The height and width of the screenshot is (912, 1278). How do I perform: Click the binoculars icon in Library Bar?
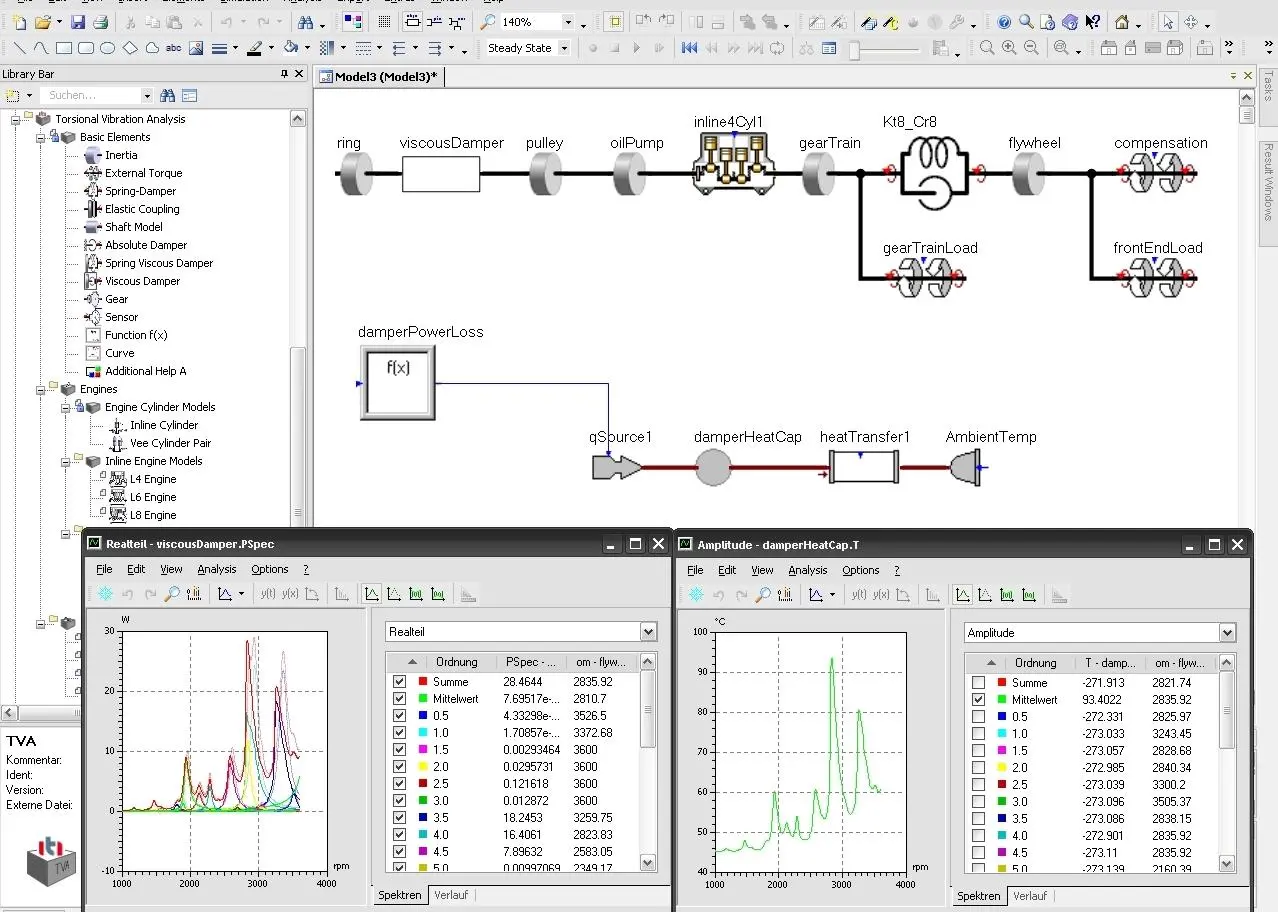pos(168,95)
